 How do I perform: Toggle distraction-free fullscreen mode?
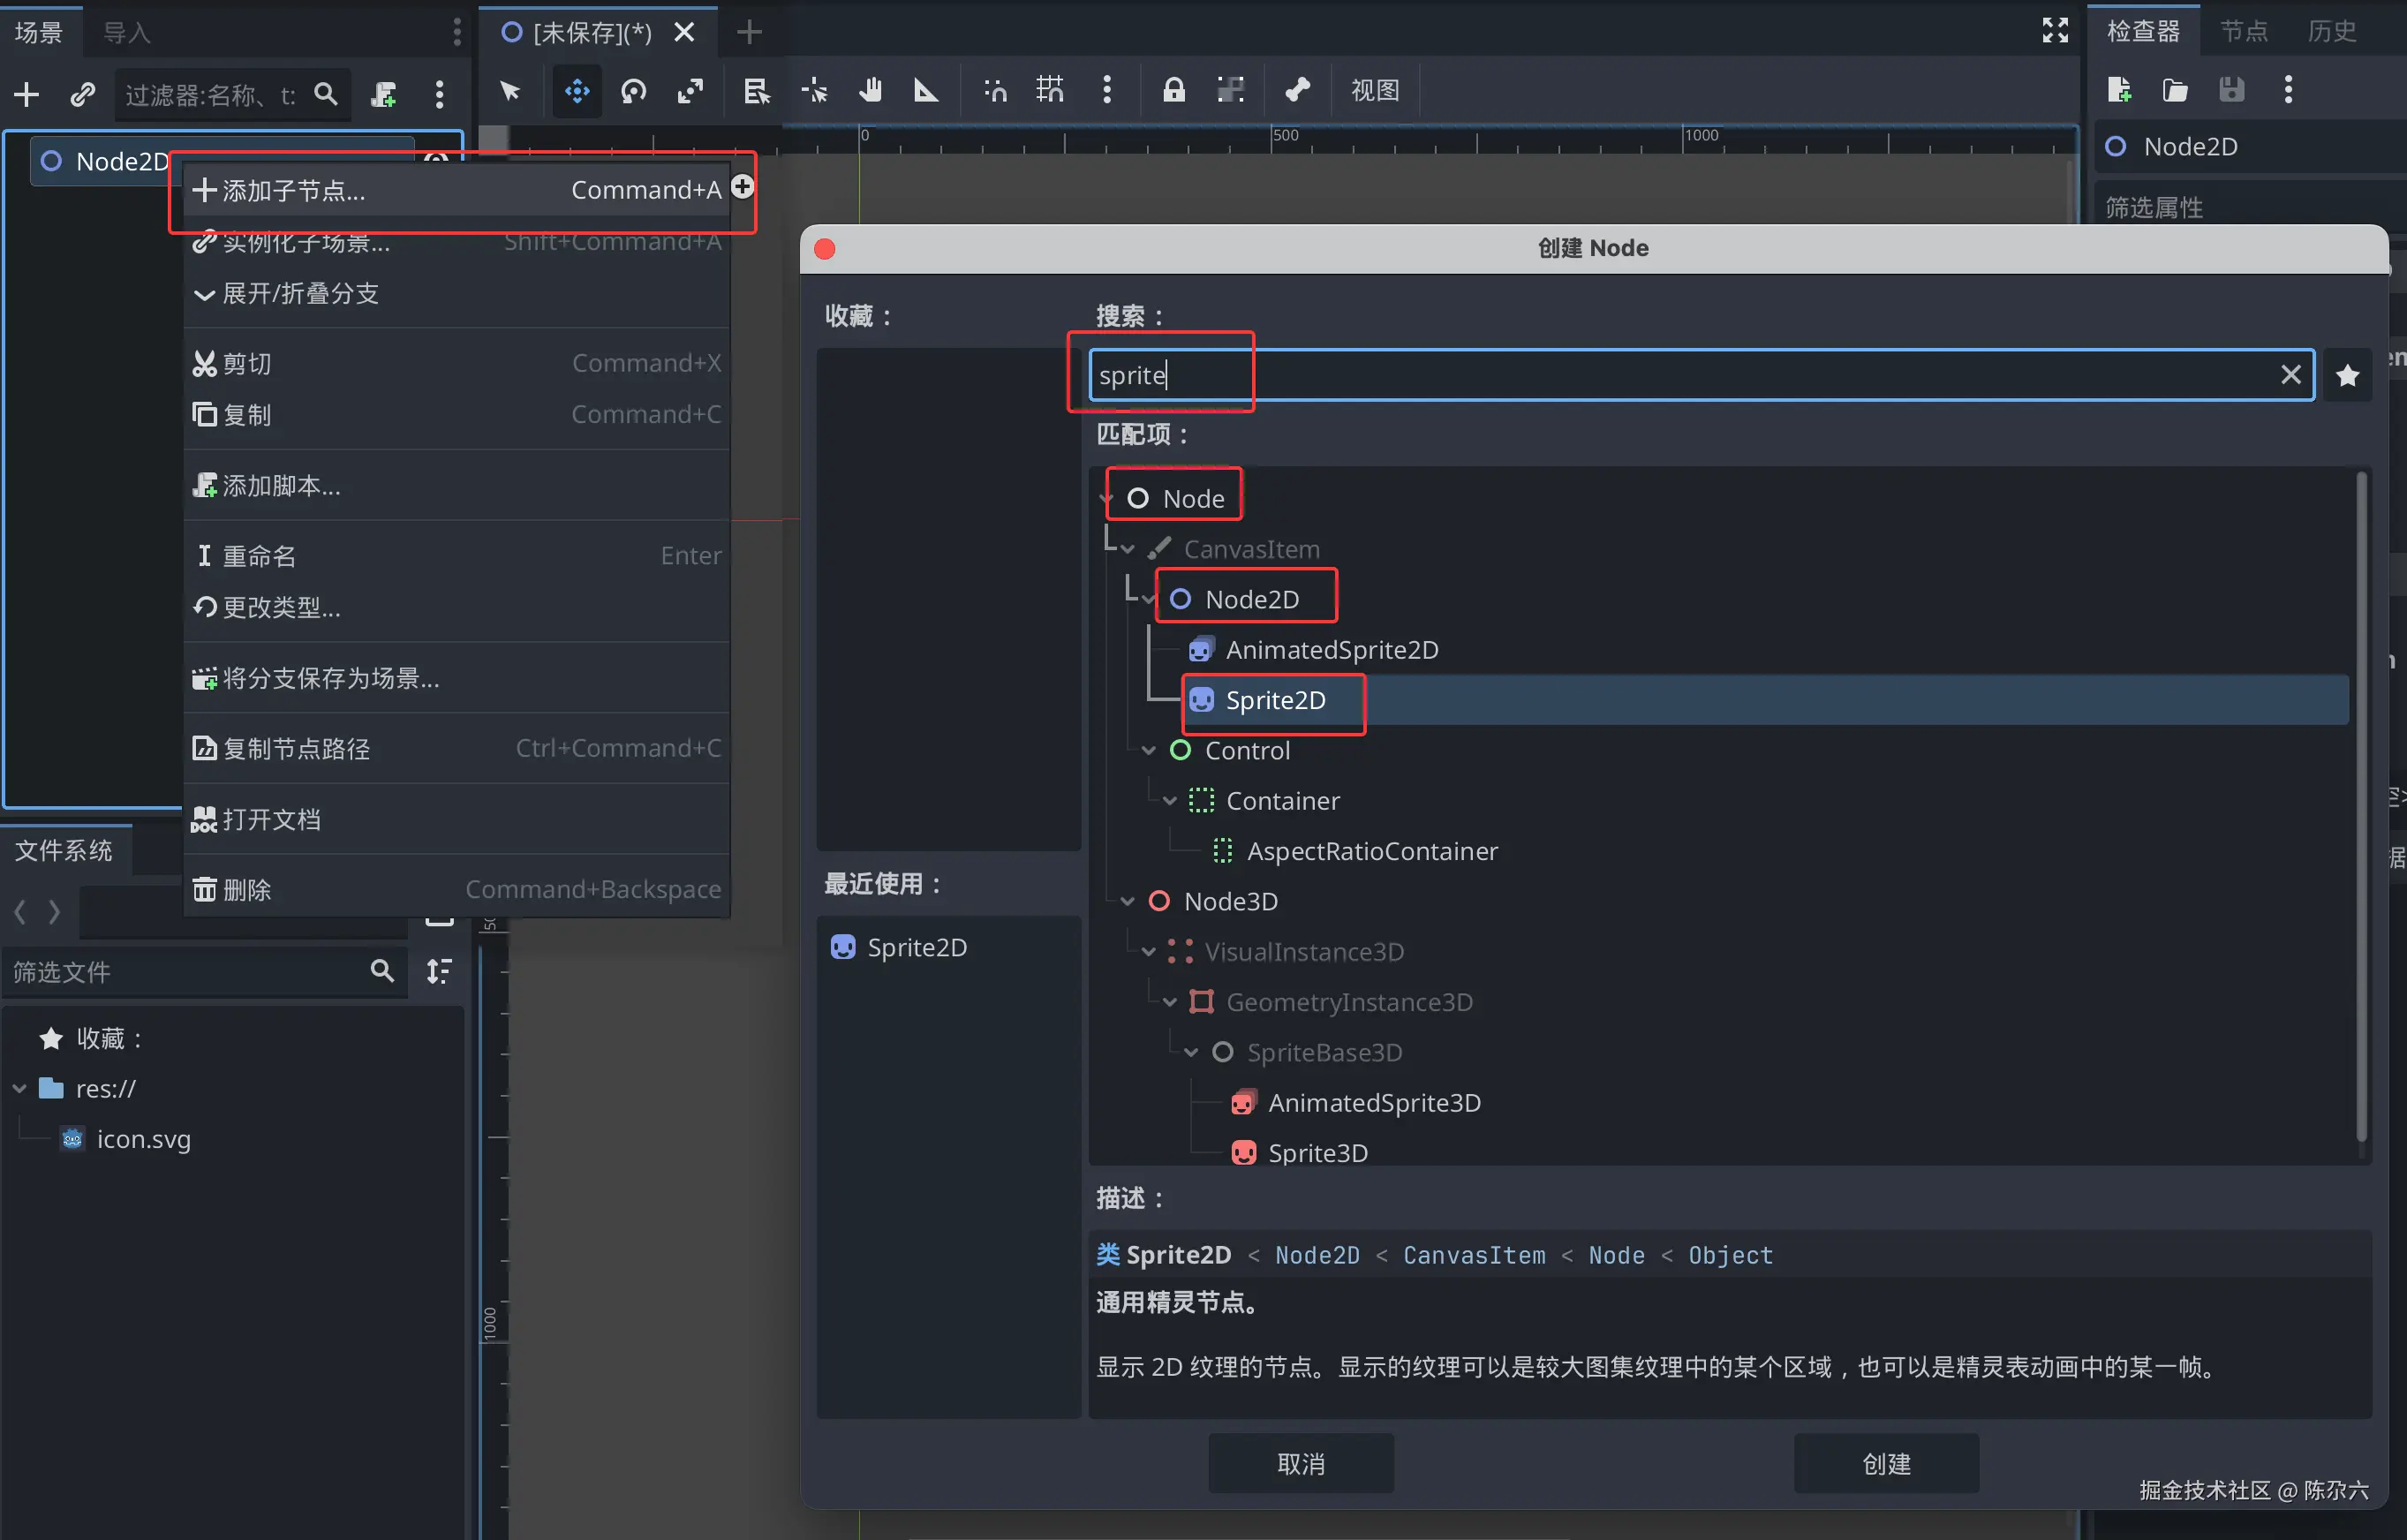[2054, 31]
